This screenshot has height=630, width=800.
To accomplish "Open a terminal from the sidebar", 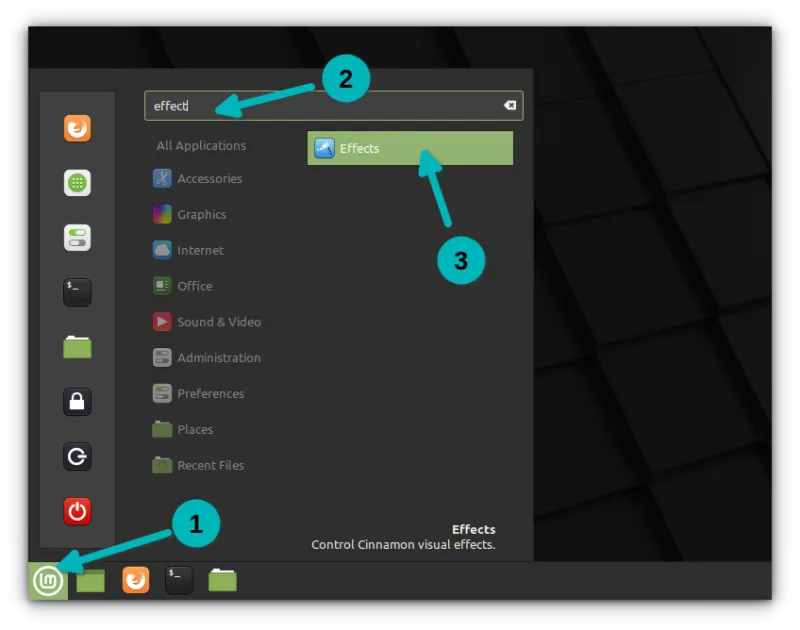I will pyautogui.click(x=77, y=292).
